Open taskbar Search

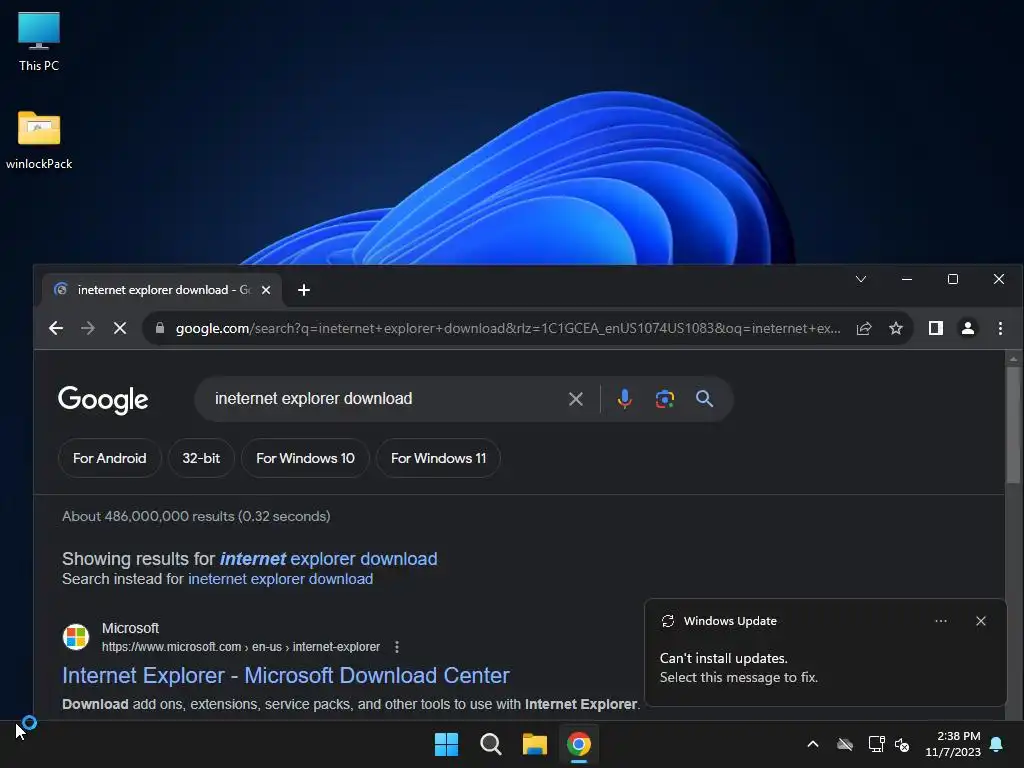[490, 744]
